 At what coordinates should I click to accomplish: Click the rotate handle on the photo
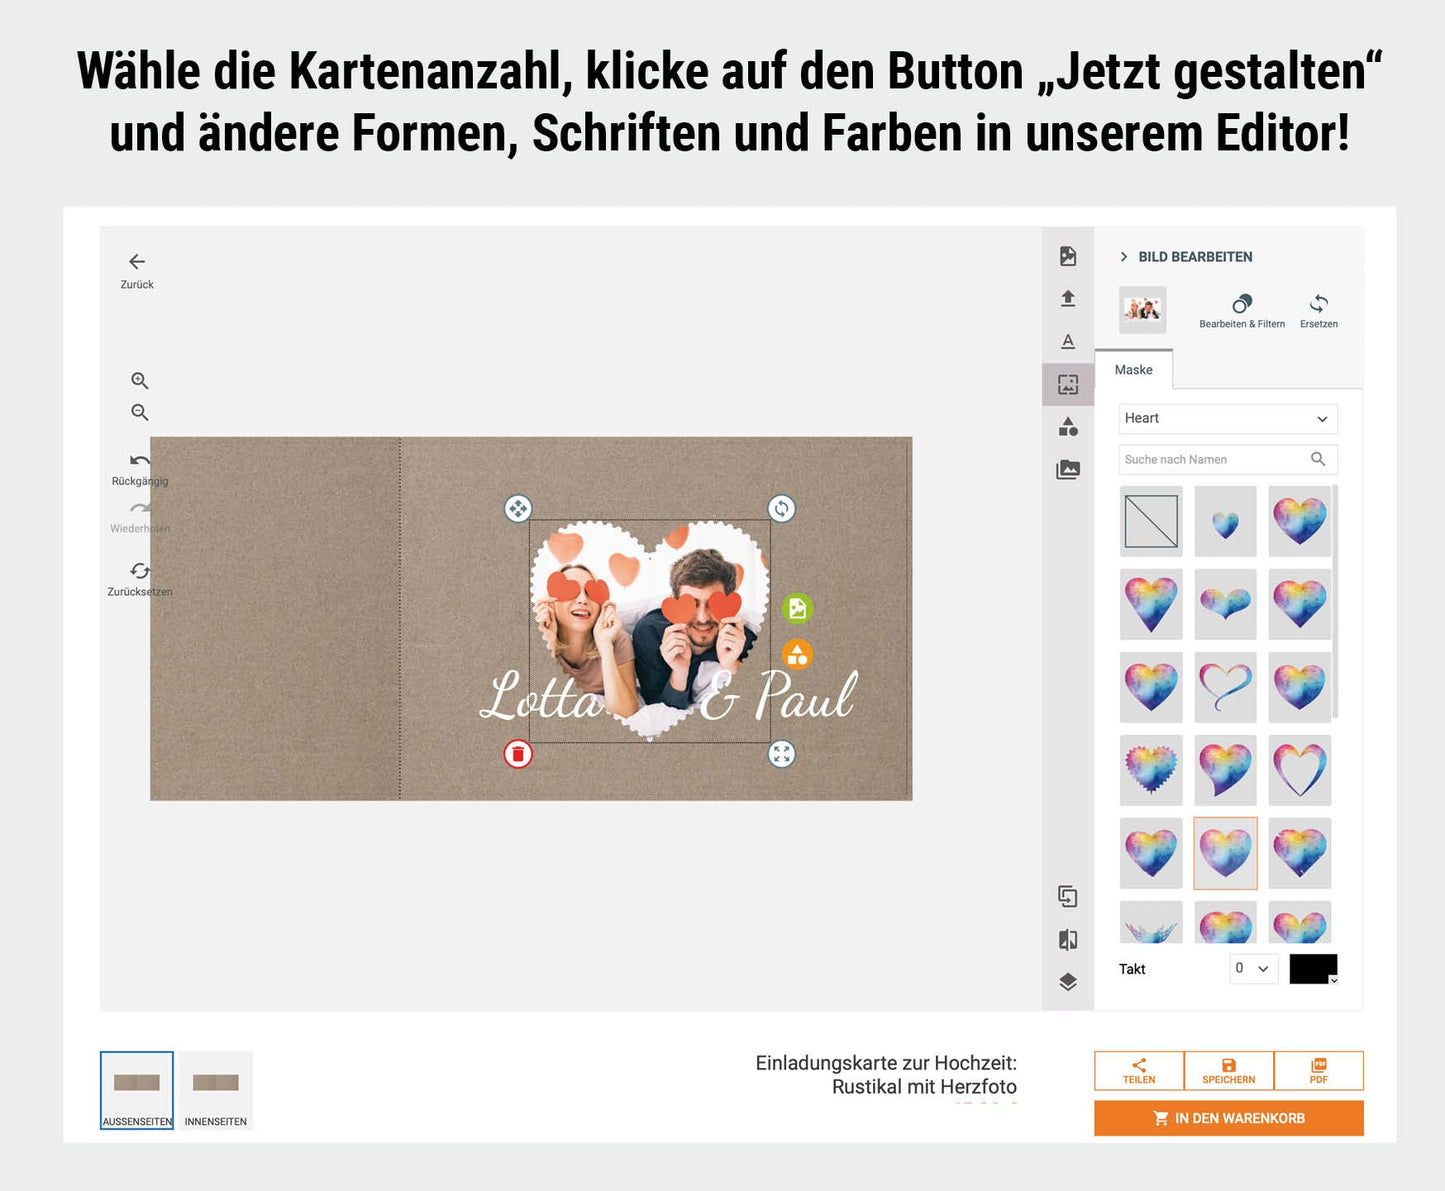[x=782, y=509]
